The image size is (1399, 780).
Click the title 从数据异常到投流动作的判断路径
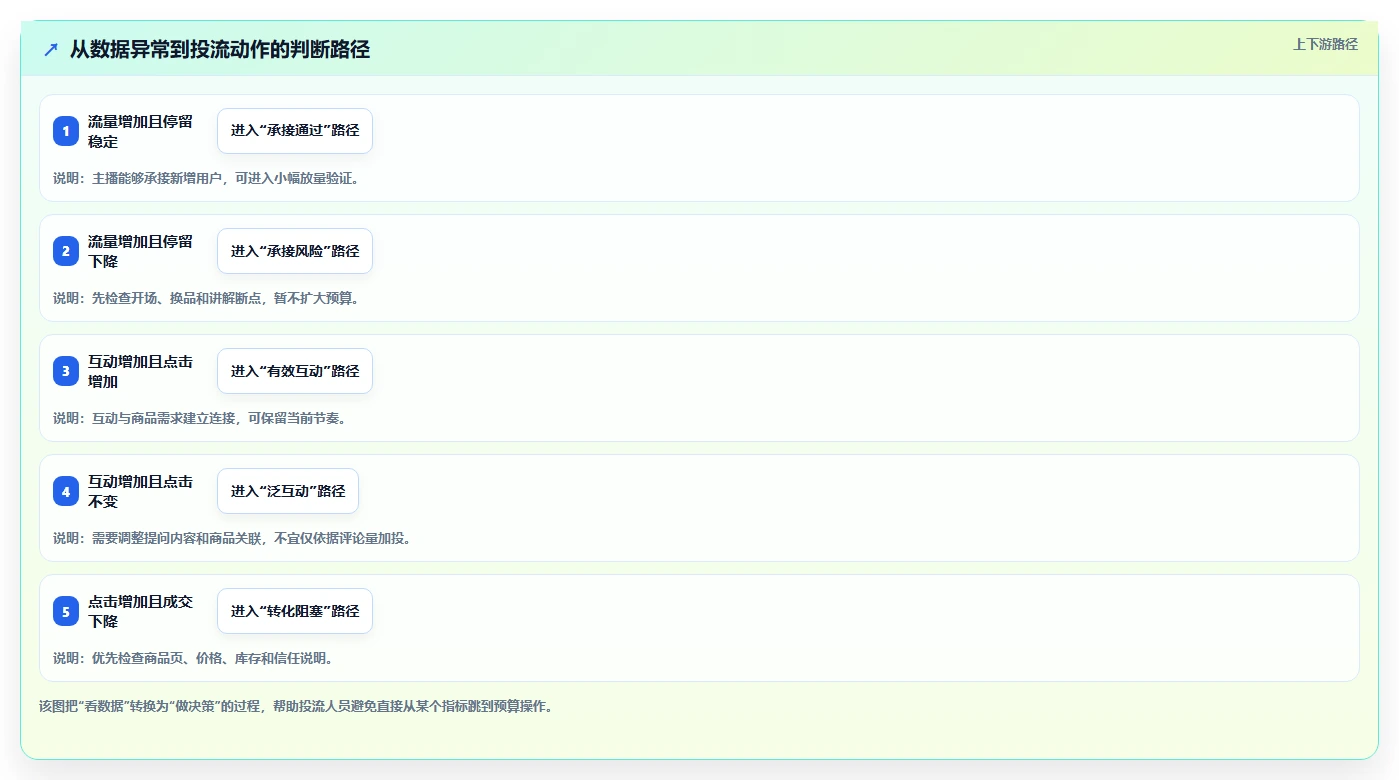pos(220,49)
